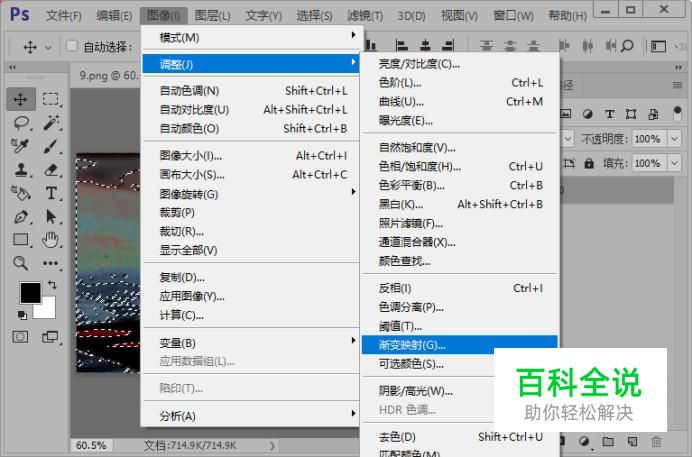This screenshot has height=457, width=692.
Task: Select the Eyedropper tool
Action: tap(20, 146)
